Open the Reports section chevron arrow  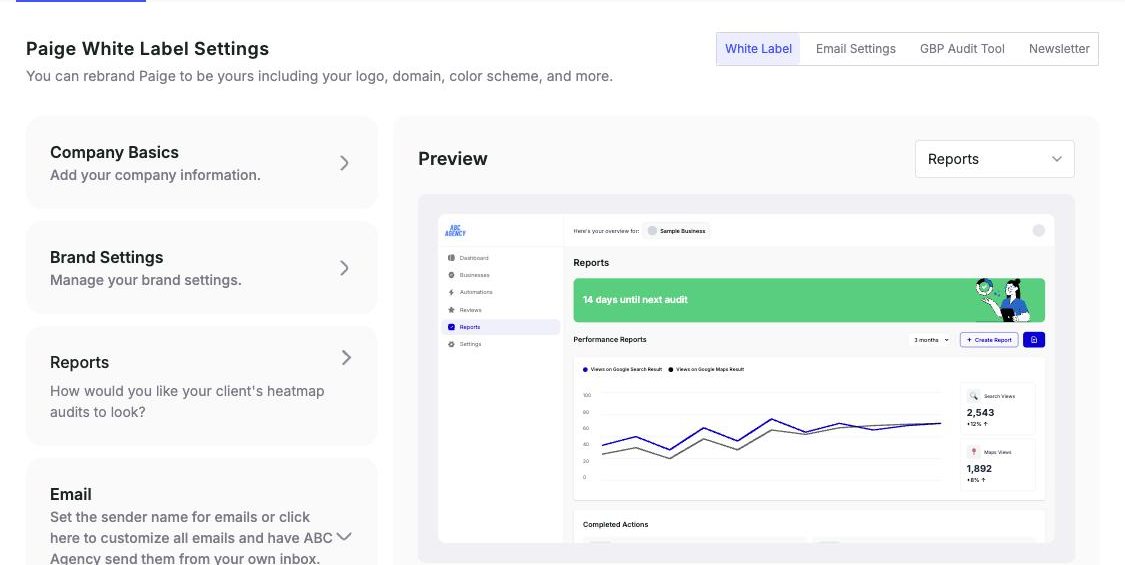click(x=347, y=358)
